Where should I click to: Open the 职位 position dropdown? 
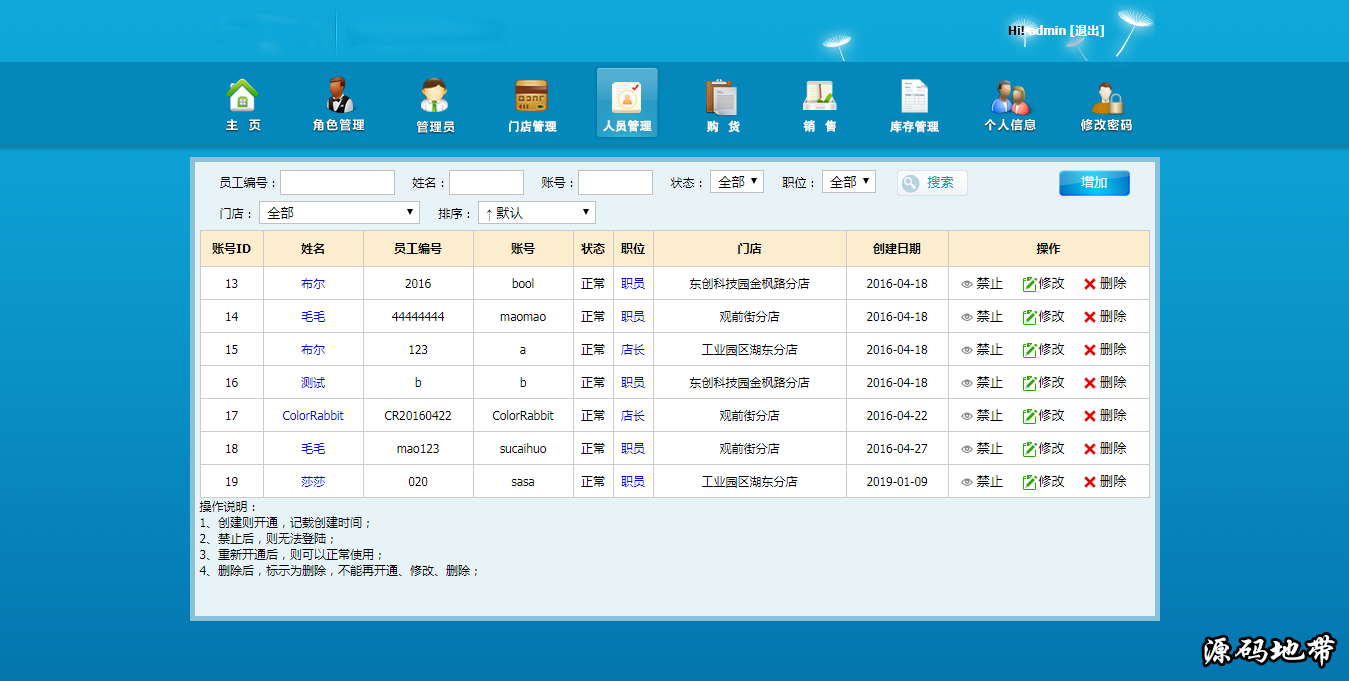(x=849, y=182)
